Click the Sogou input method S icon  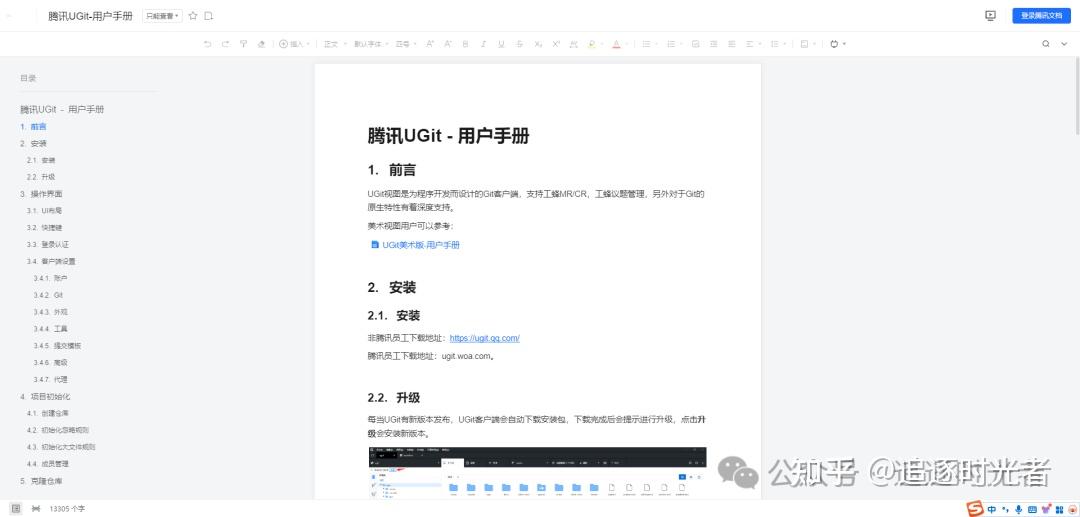974,509
